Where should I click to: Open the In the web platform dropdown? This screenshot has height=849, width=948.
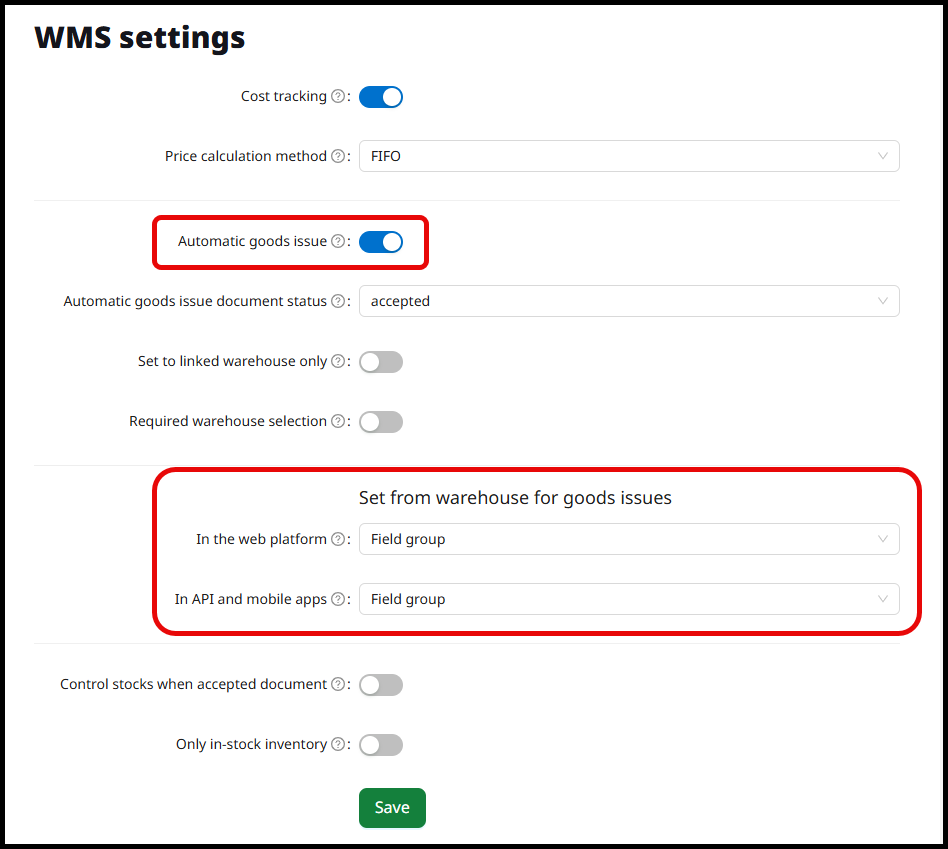pos(628,540)
